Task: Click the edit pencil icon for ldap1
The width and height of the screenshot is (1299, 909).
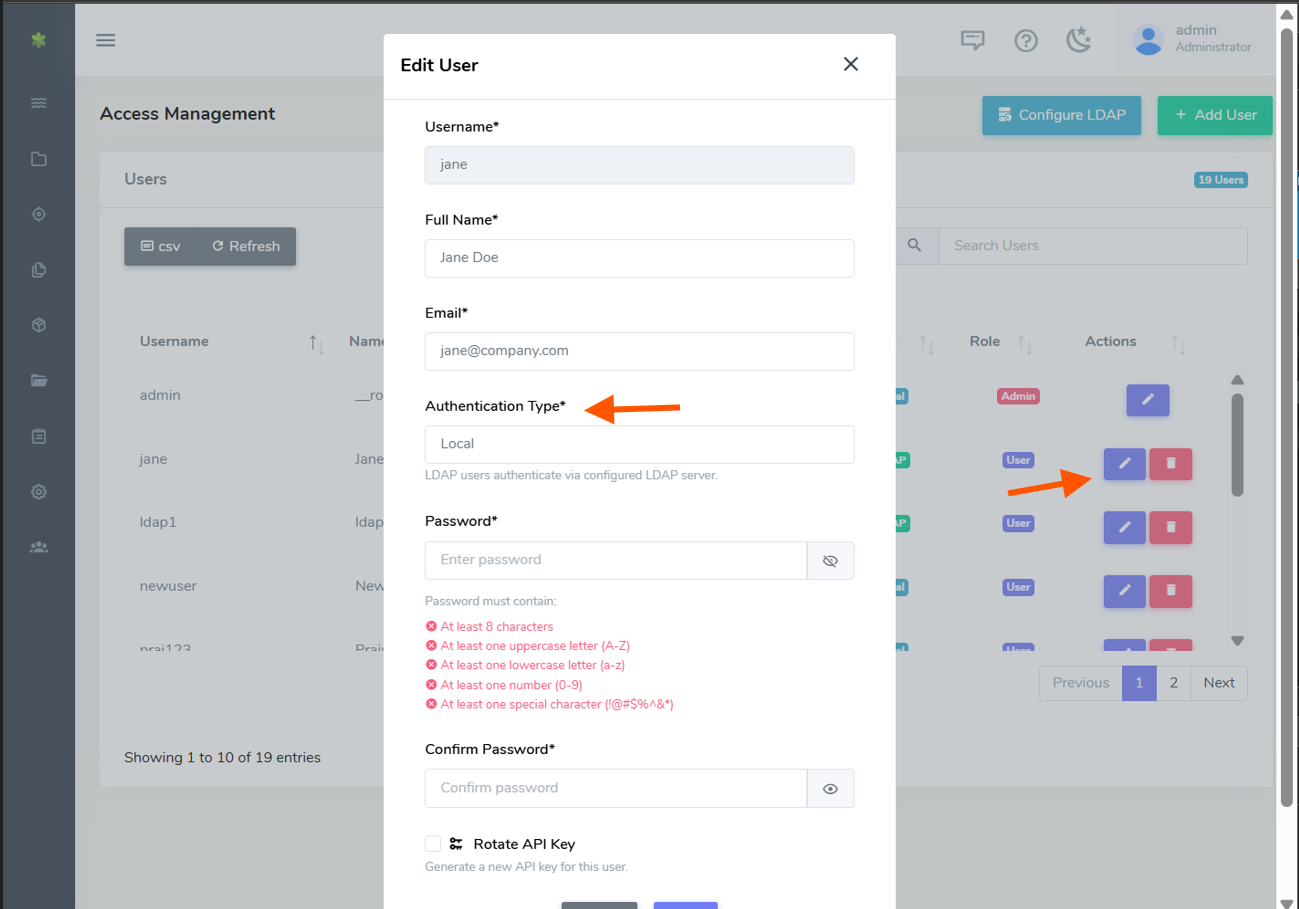Action: coord(1124,527)
